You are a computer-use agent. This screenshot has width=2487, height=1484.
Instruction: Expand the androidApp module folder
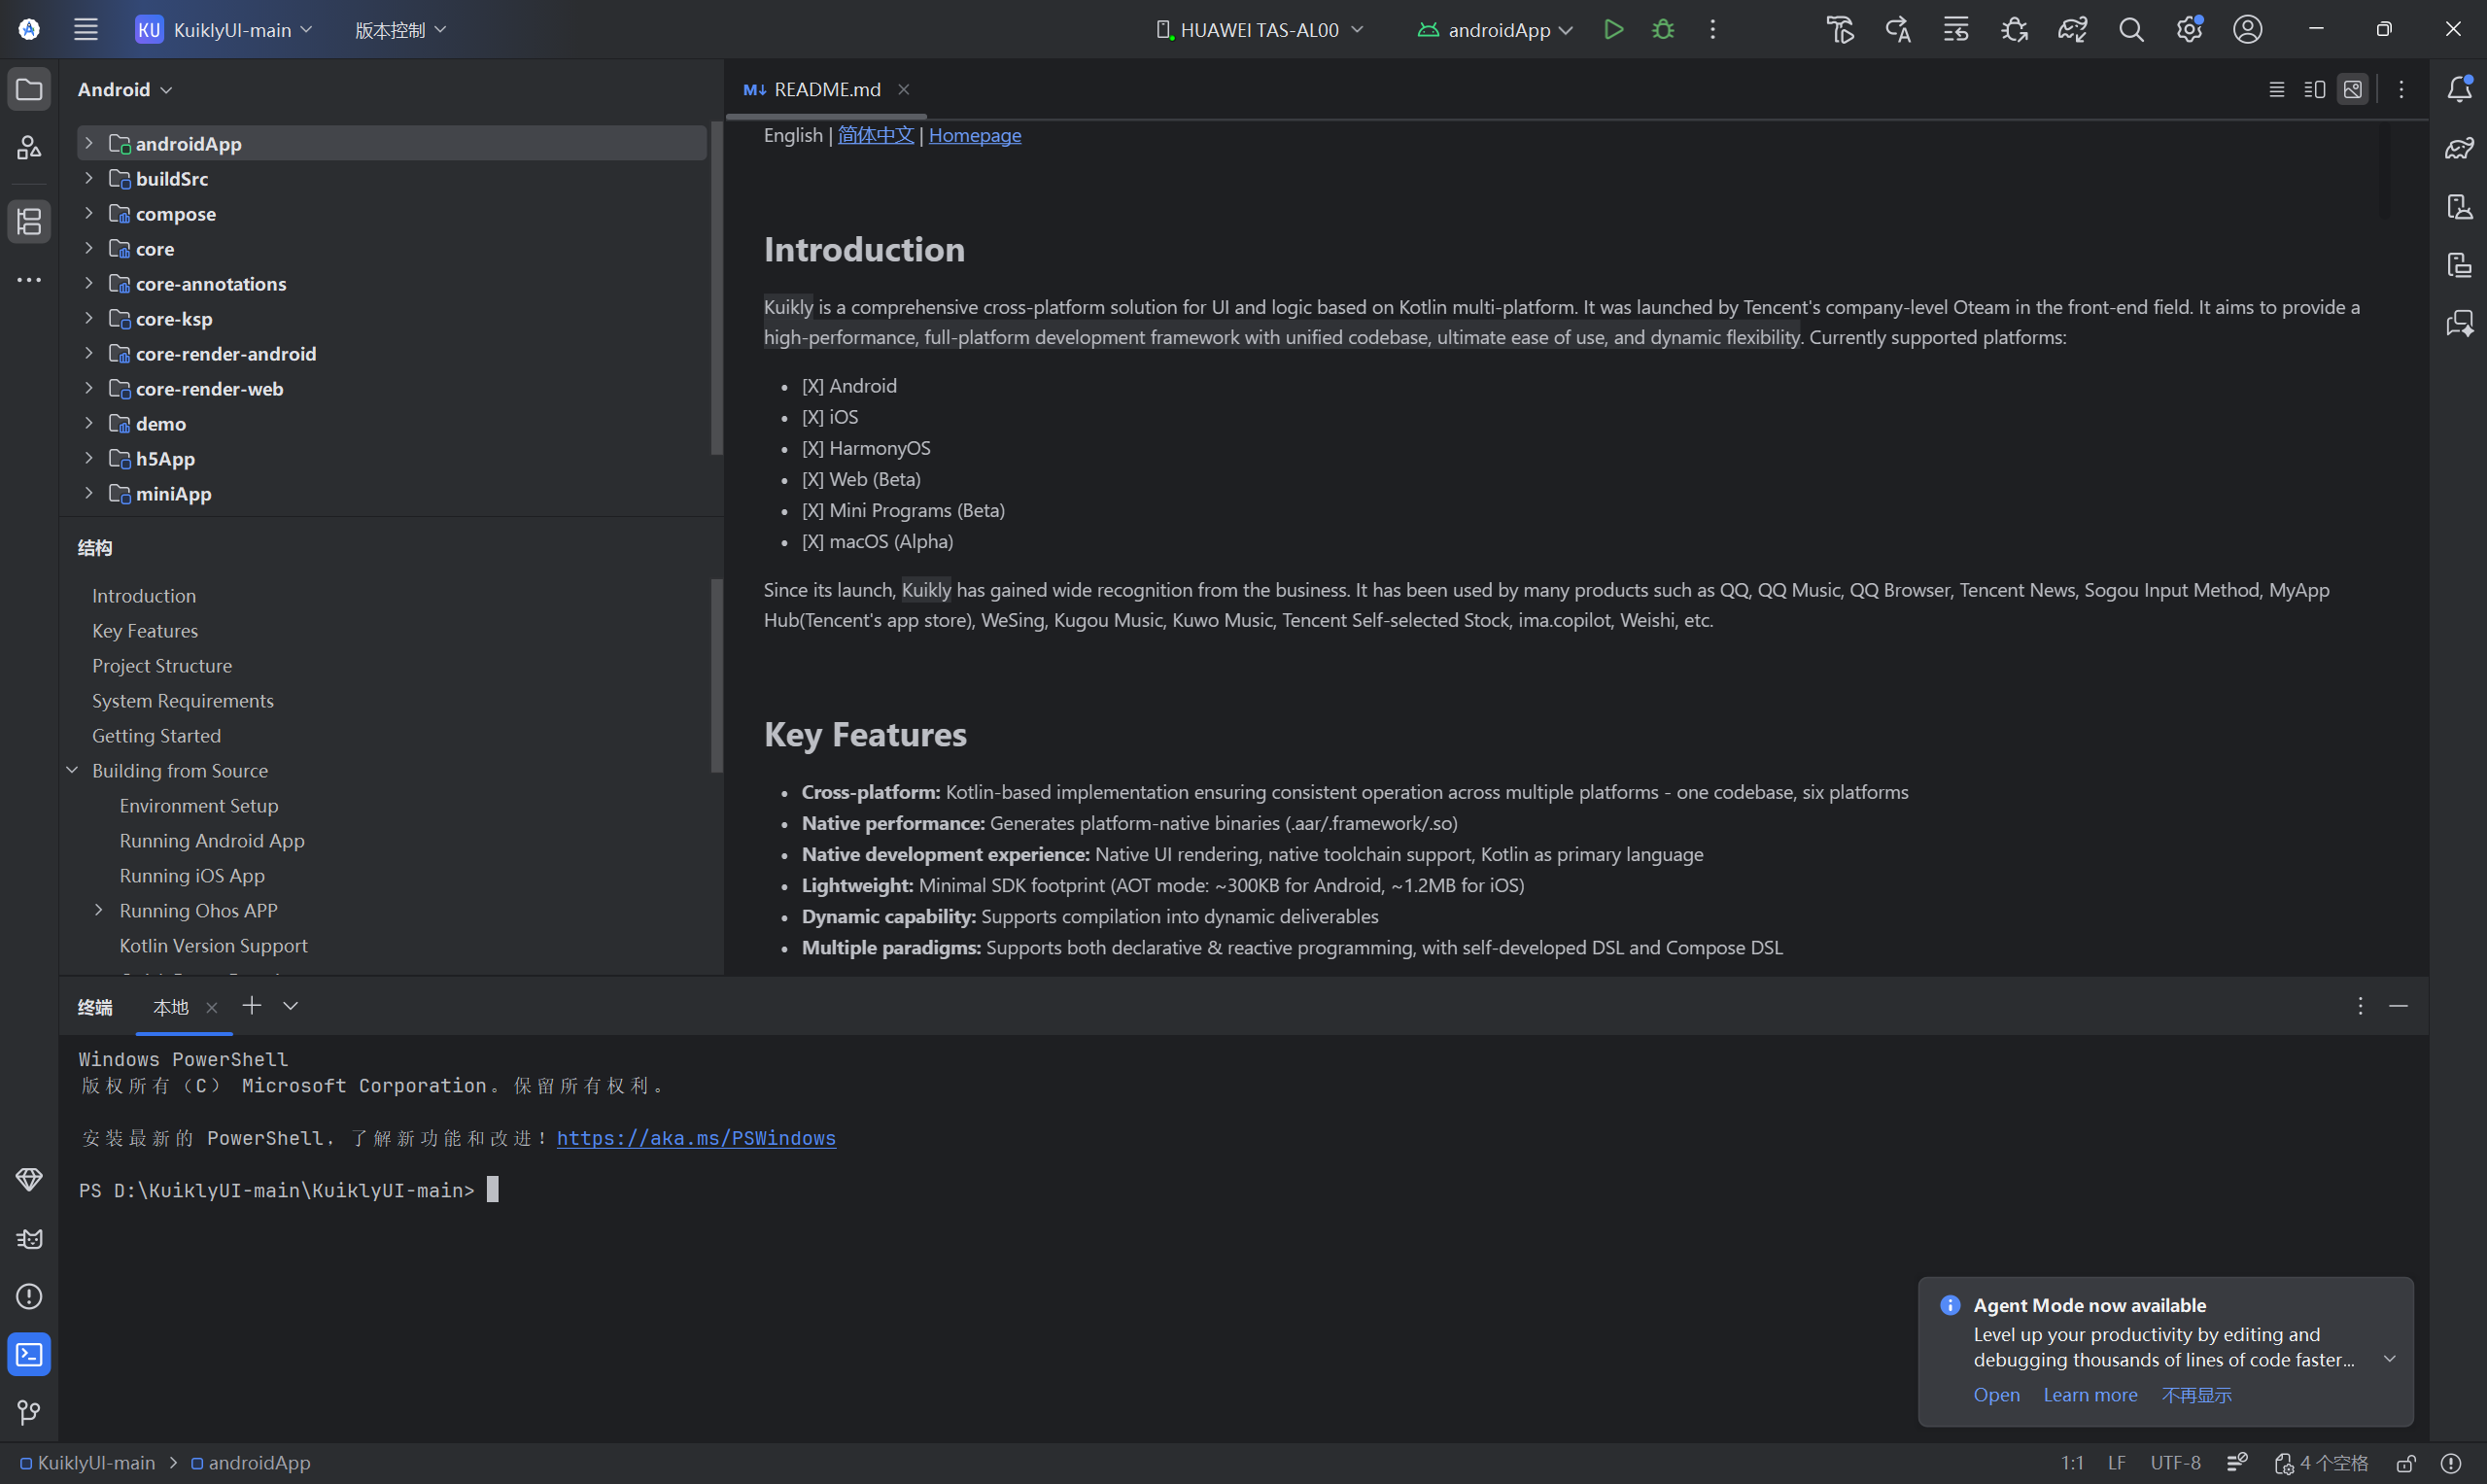click(x=88, y=143)
